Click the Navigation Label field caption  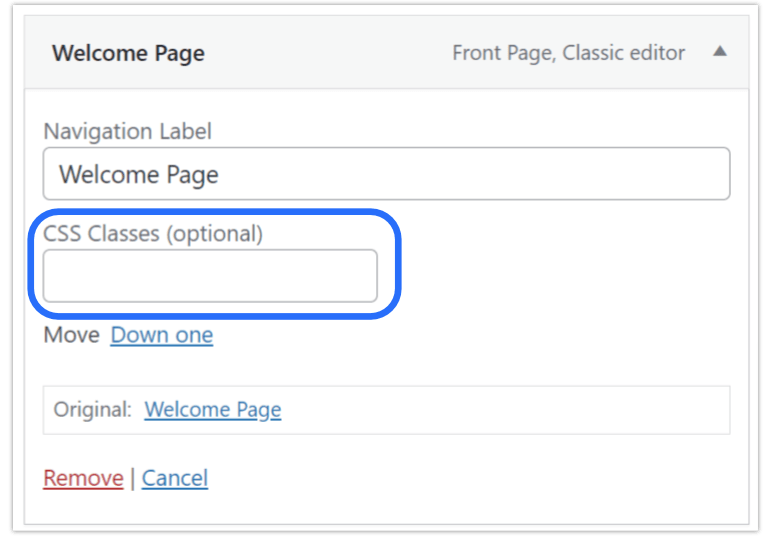click(127, 131)
